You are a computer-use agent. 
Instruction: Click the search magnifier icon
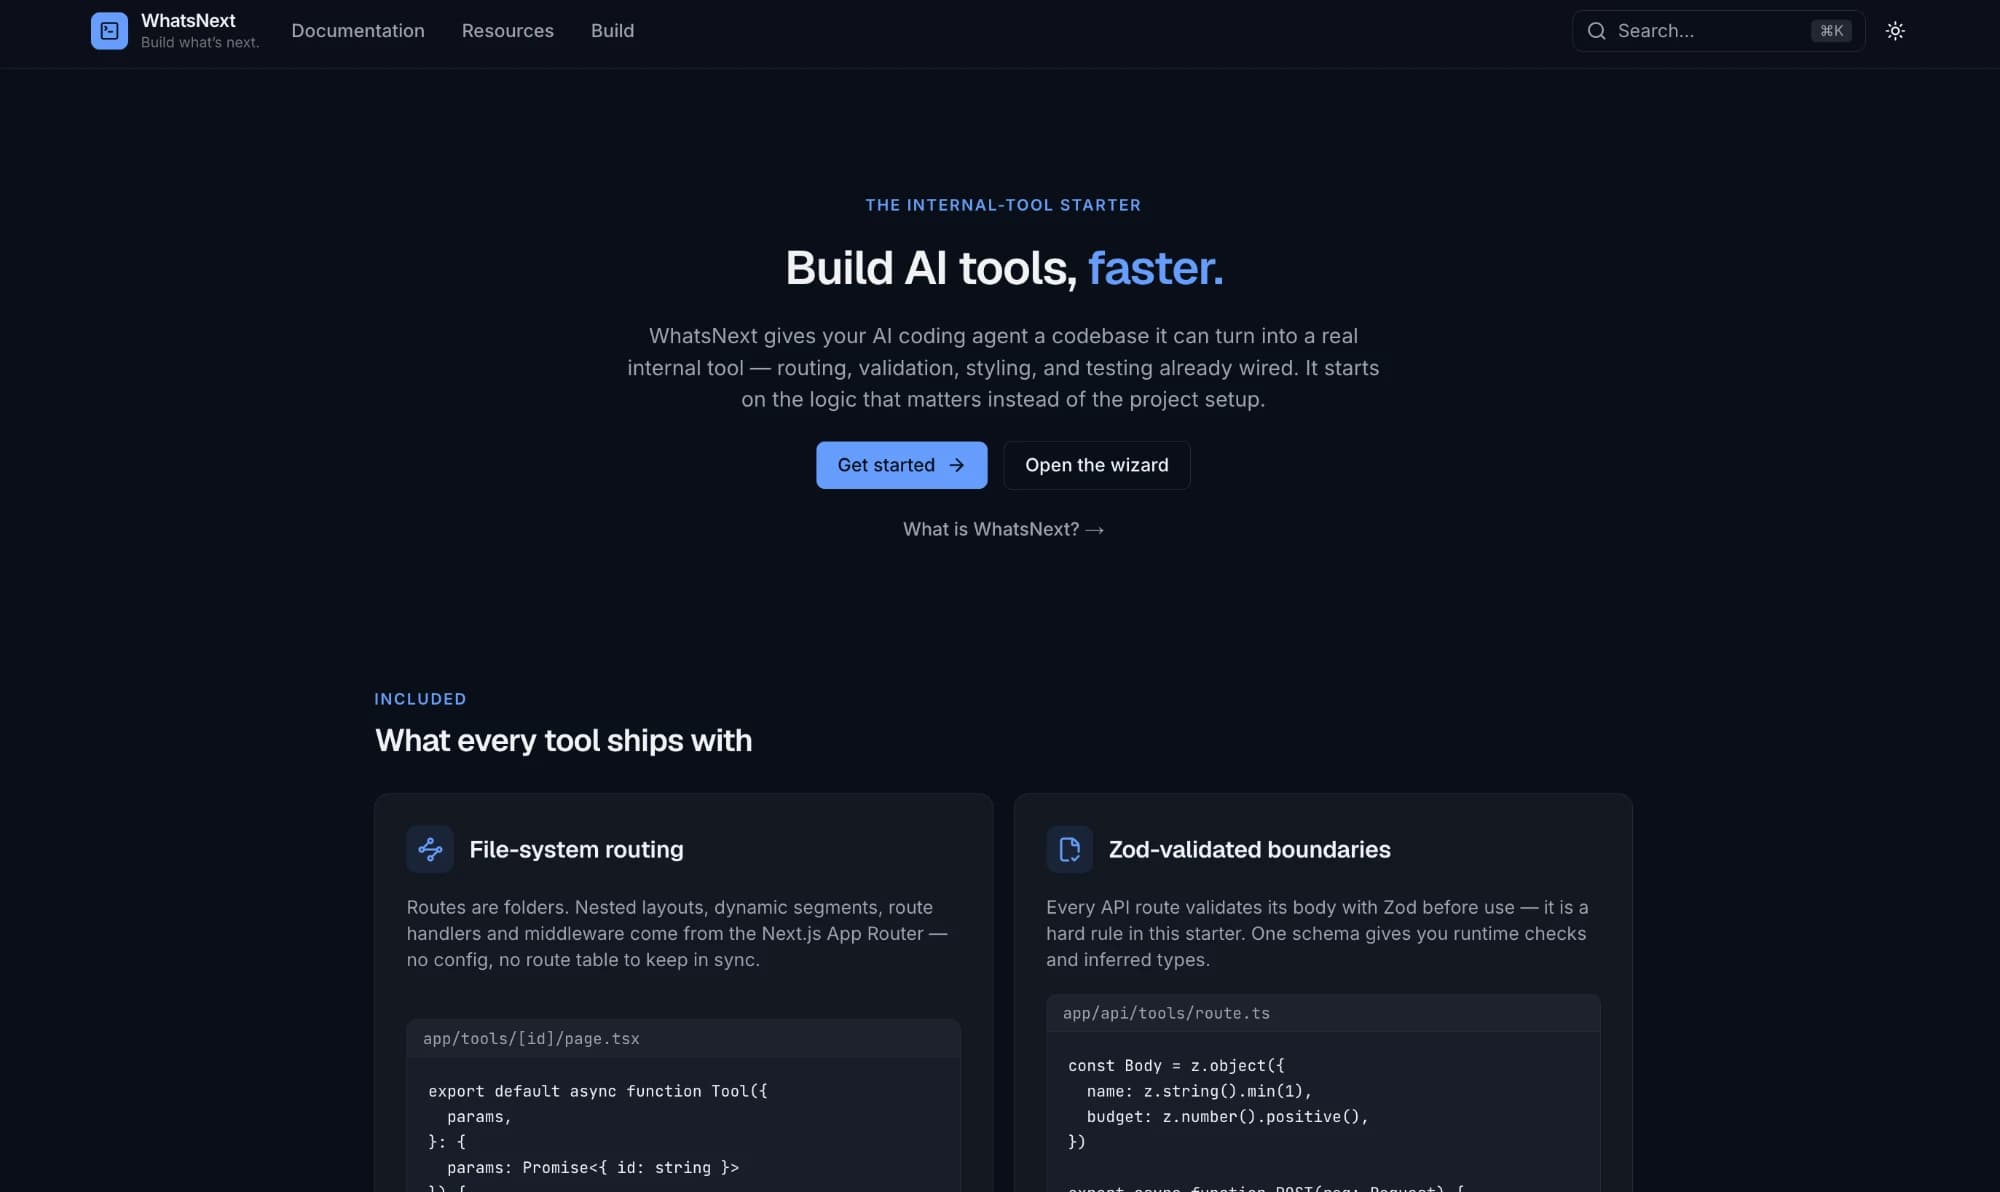pos(1597,31)
